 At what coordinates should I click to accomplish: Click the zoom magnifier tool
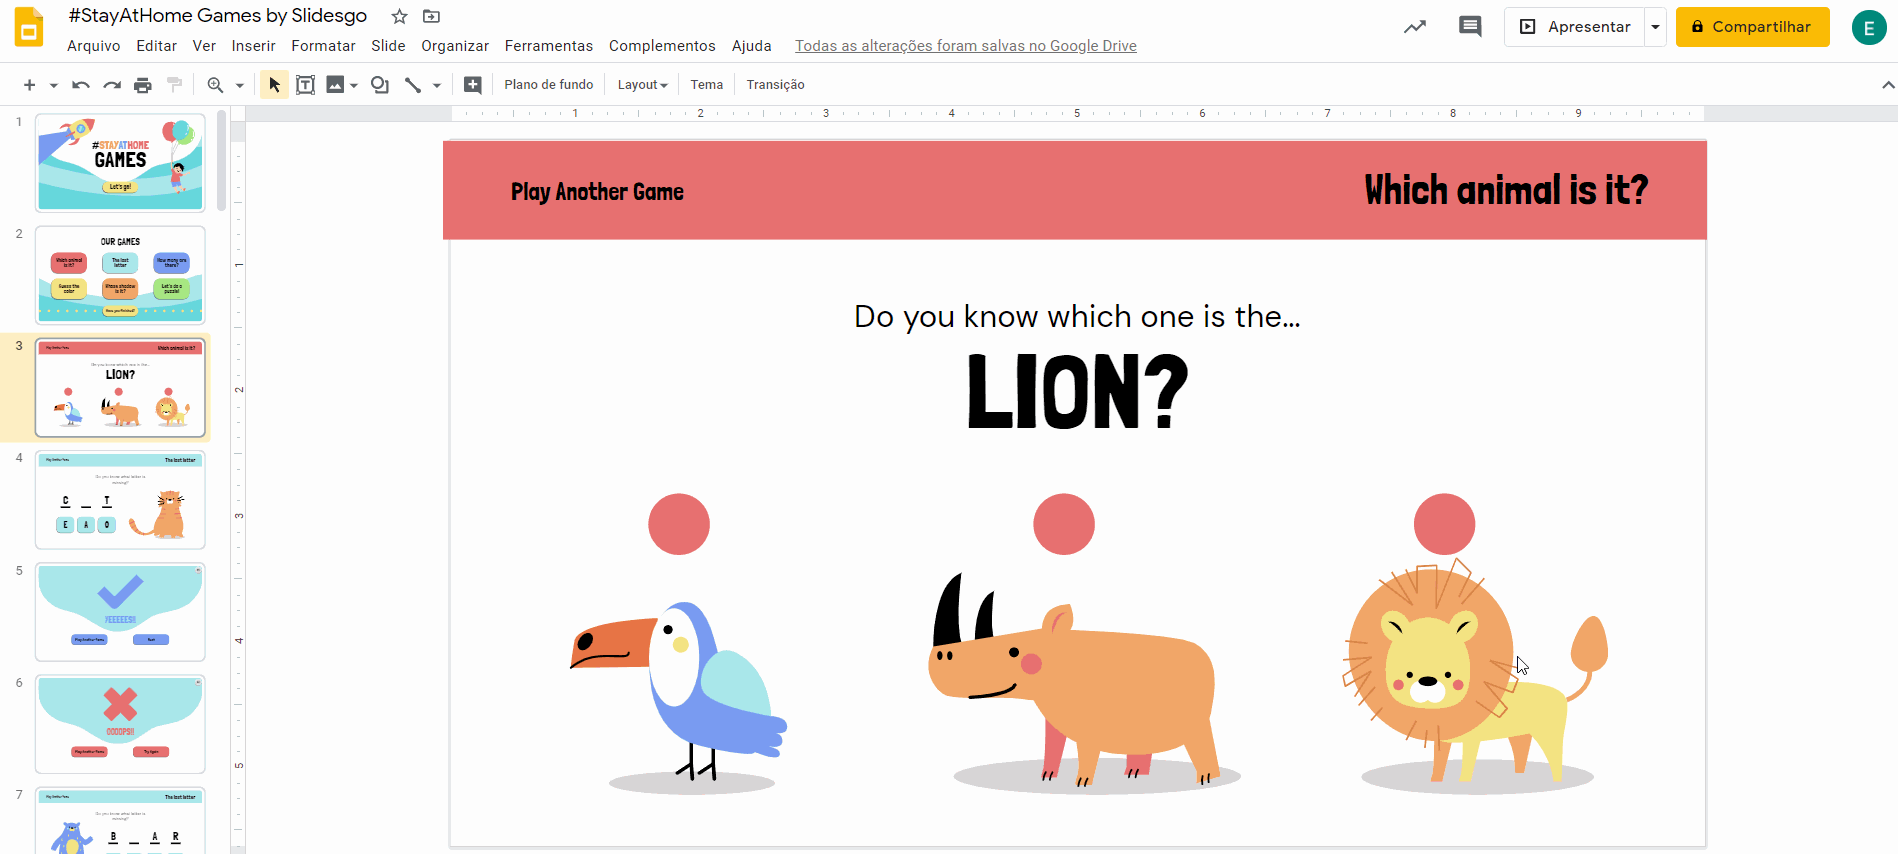(x=215, y=85)
